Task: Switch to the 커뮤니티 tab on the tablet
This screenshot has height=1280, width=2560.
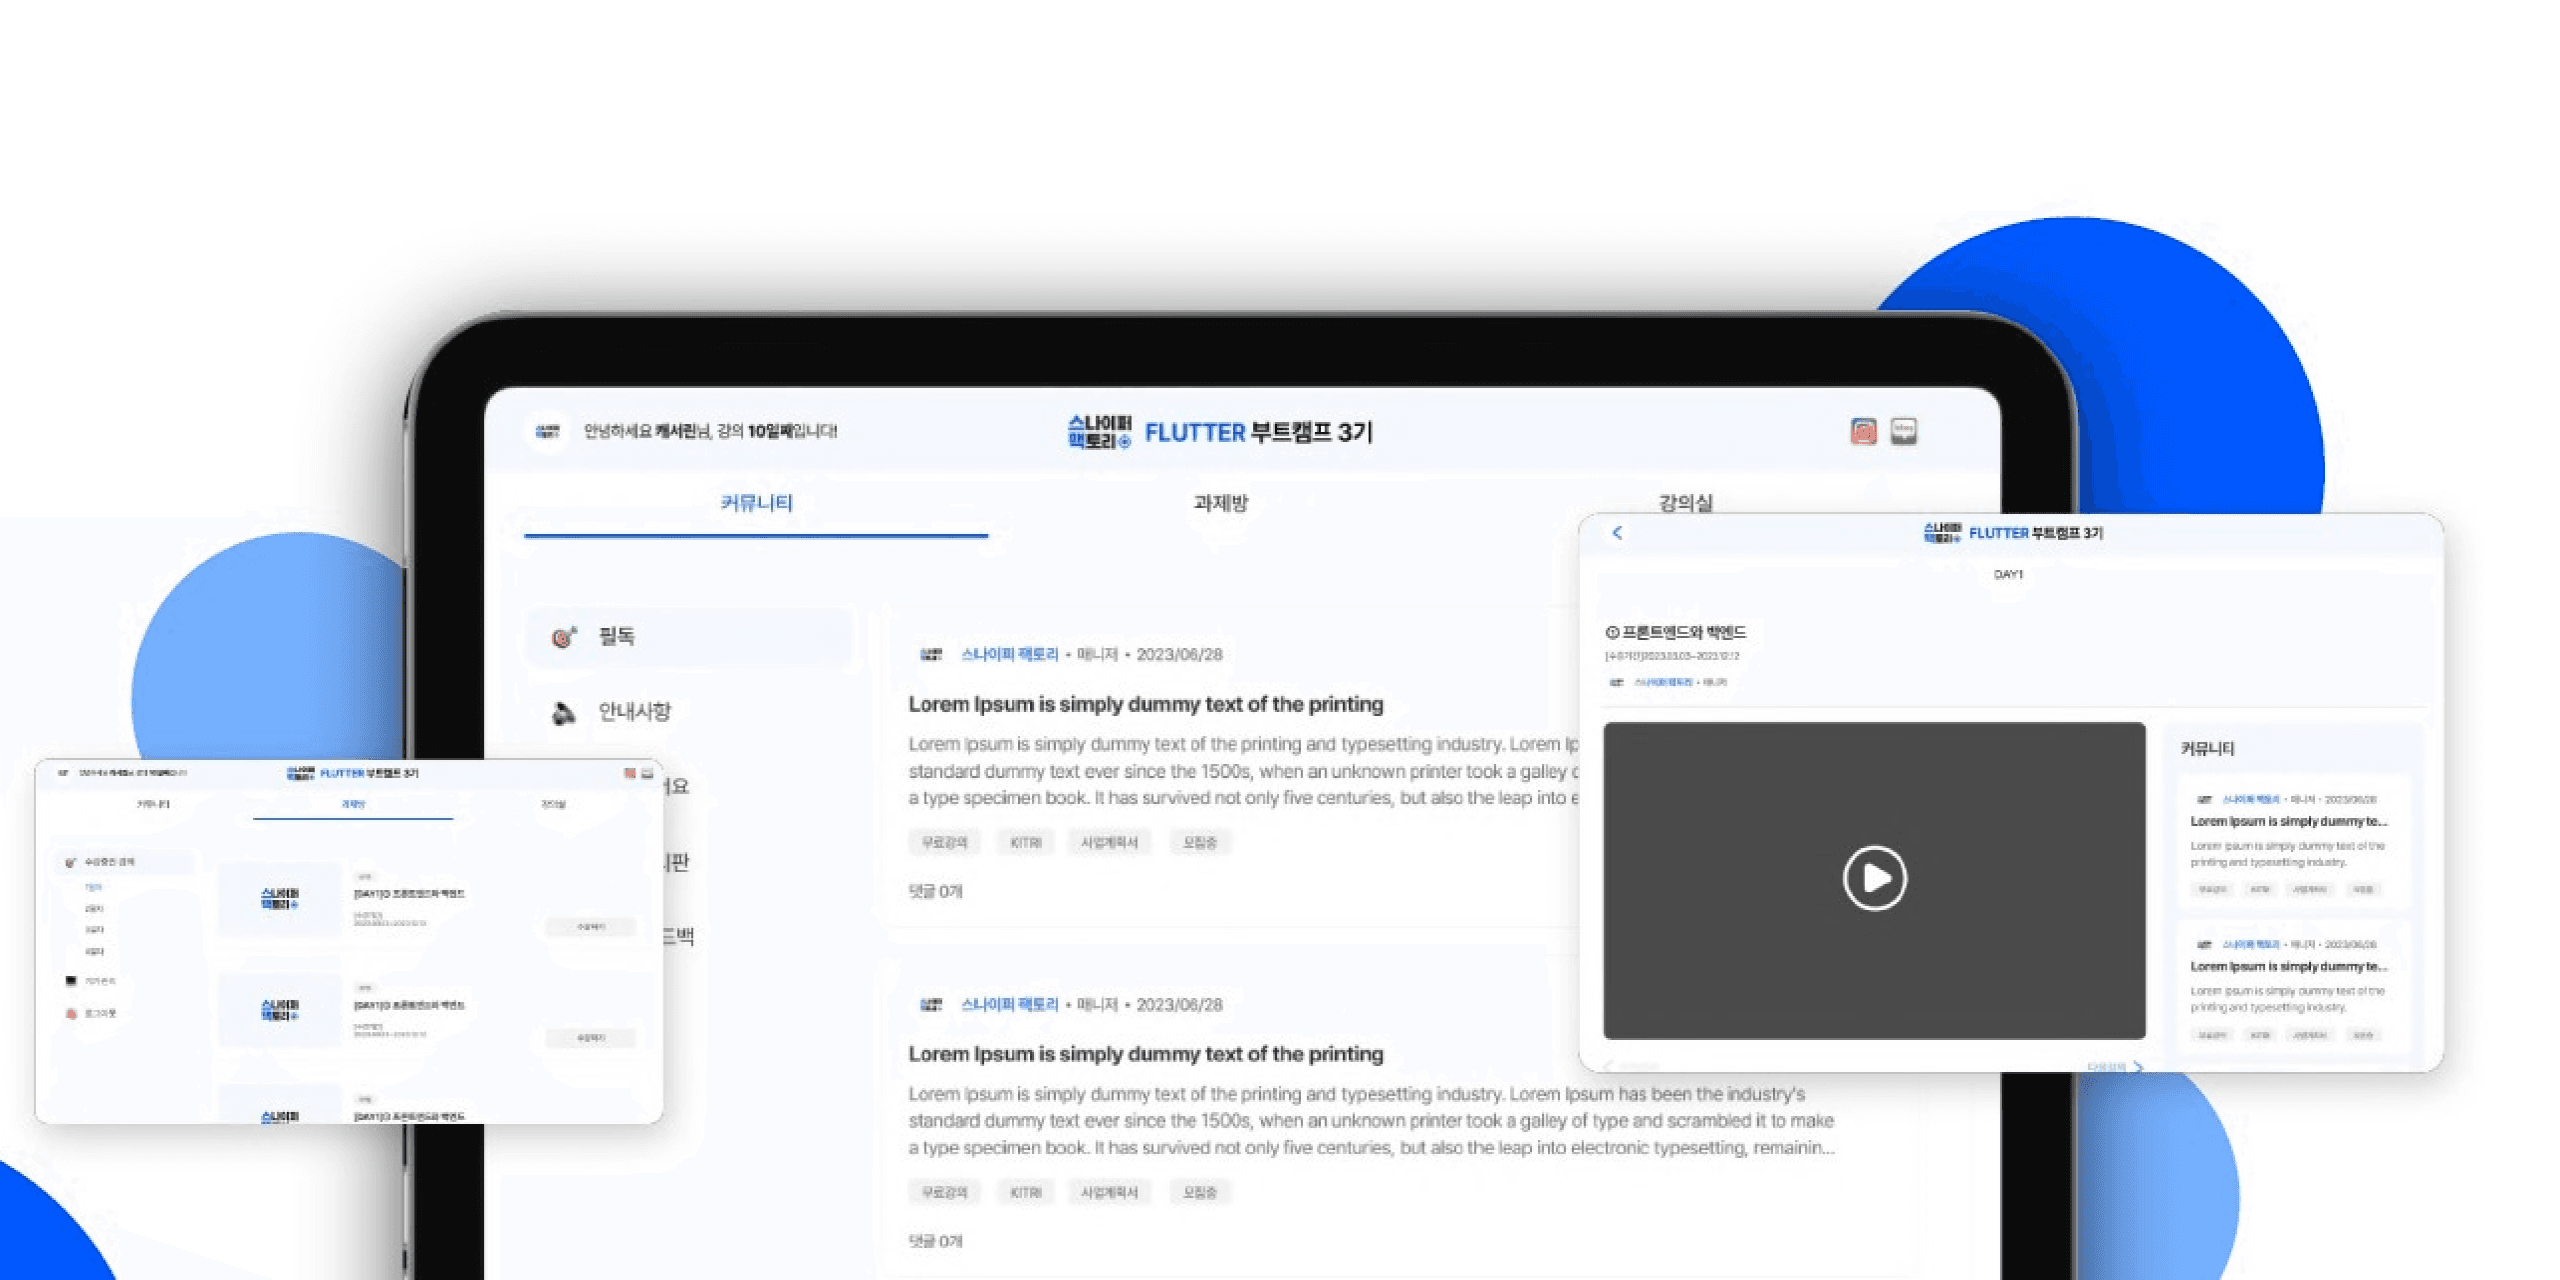Action: coord(756,503)
